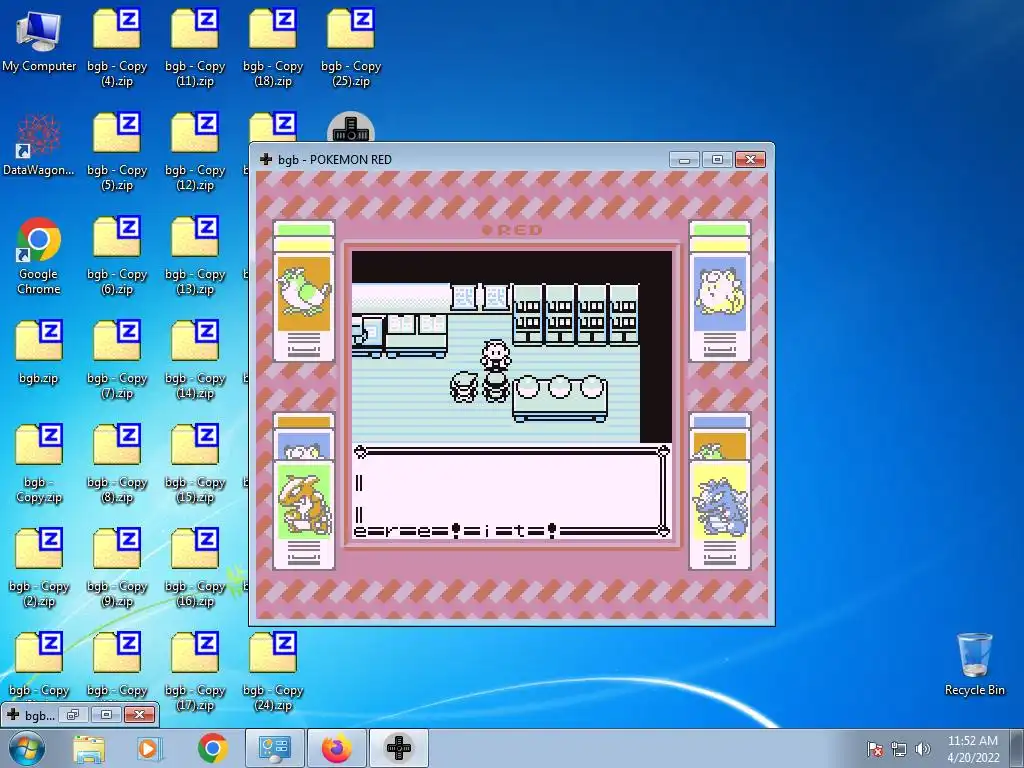Select bgb - Copy (7).zip file

pyautogui.click(x=117, y=359)
